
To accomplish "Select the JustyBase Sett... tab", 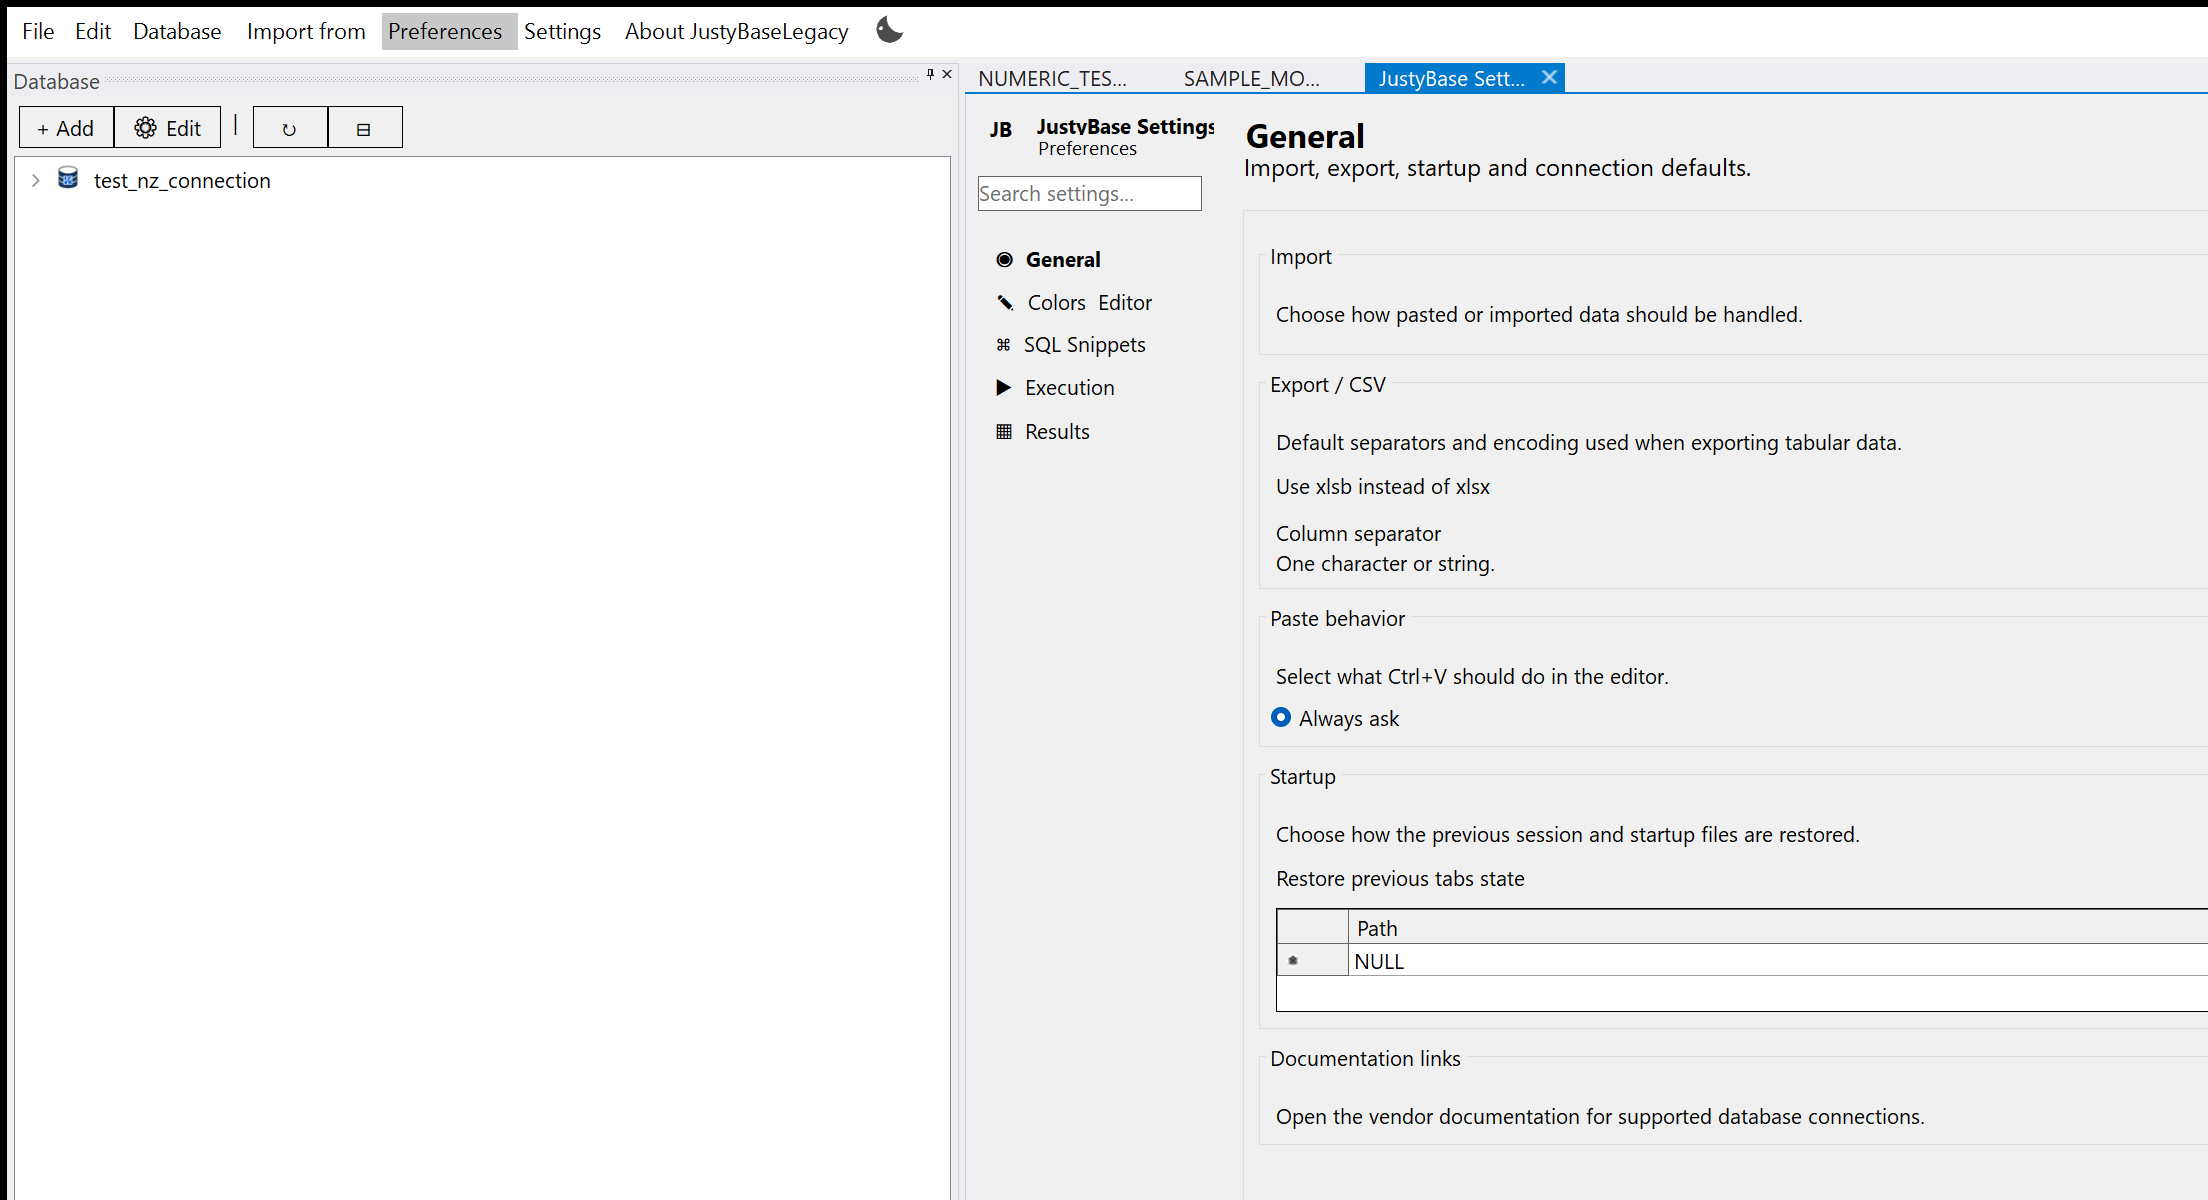I will tap(1451, 78).
